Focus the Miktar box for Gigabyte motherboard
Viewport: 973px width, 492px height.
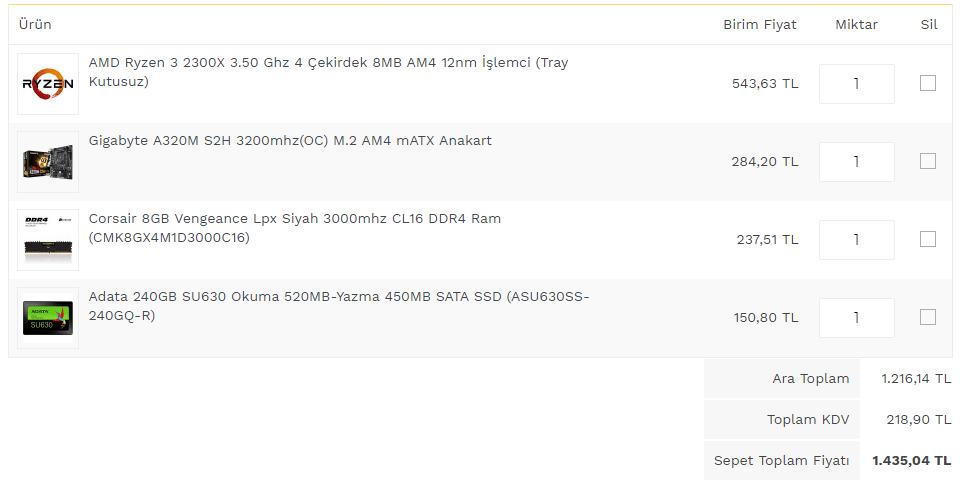click(856, 162)
